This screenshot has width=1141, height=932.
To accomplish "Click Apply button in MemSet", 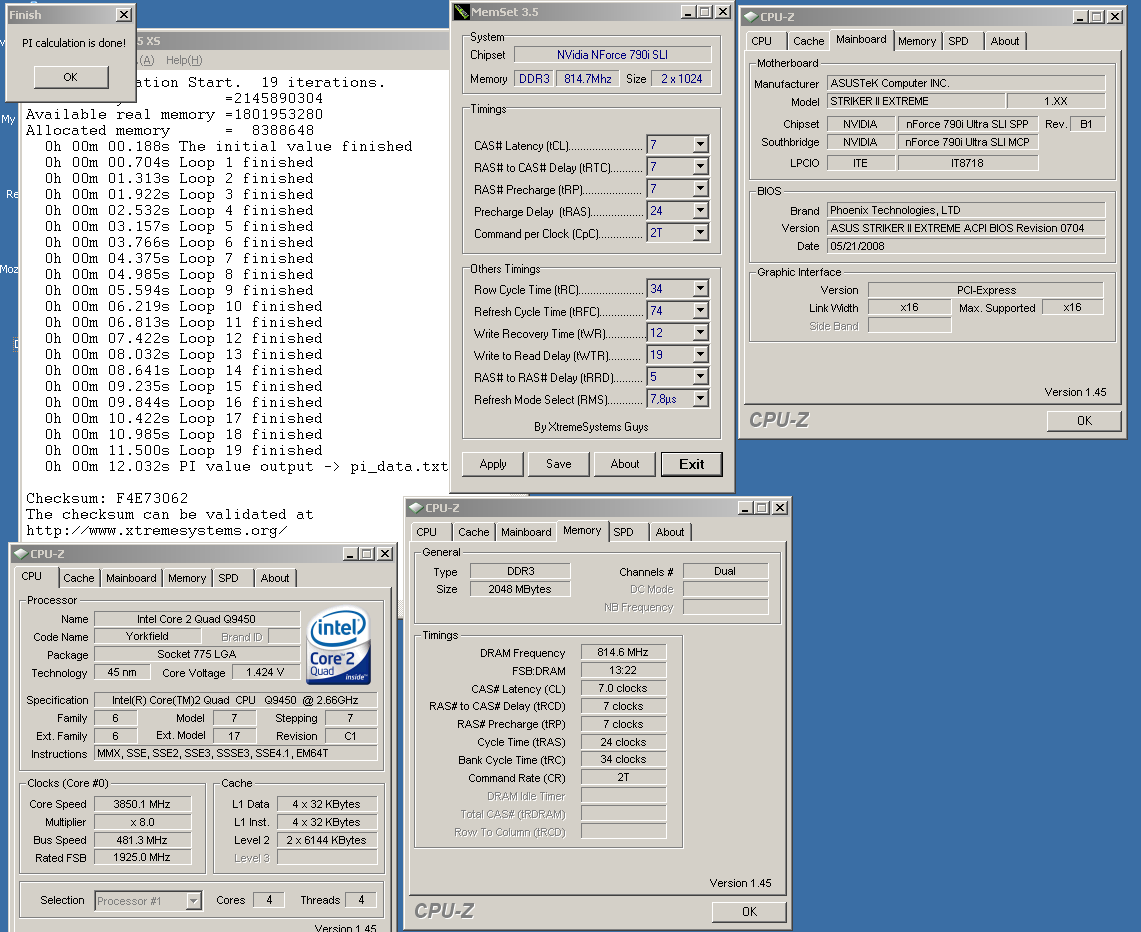I will (493, 464).
